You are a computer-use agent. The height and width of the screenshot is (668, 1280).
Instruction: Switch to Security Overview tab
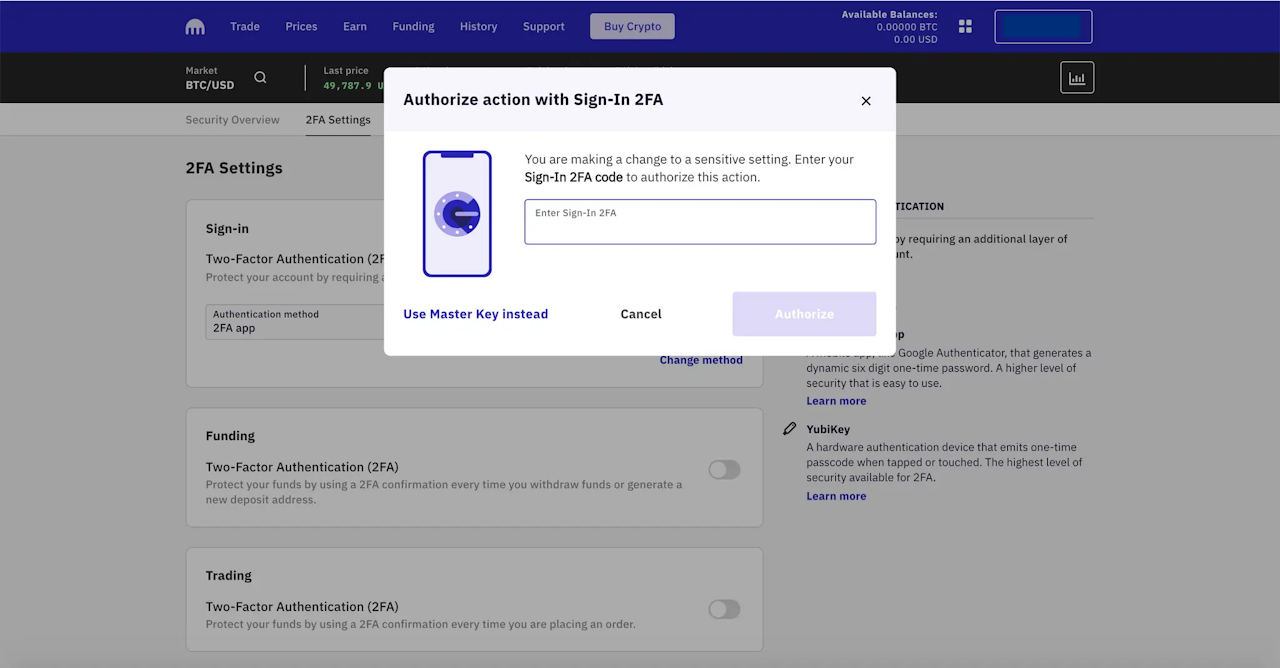coord(232,120)
